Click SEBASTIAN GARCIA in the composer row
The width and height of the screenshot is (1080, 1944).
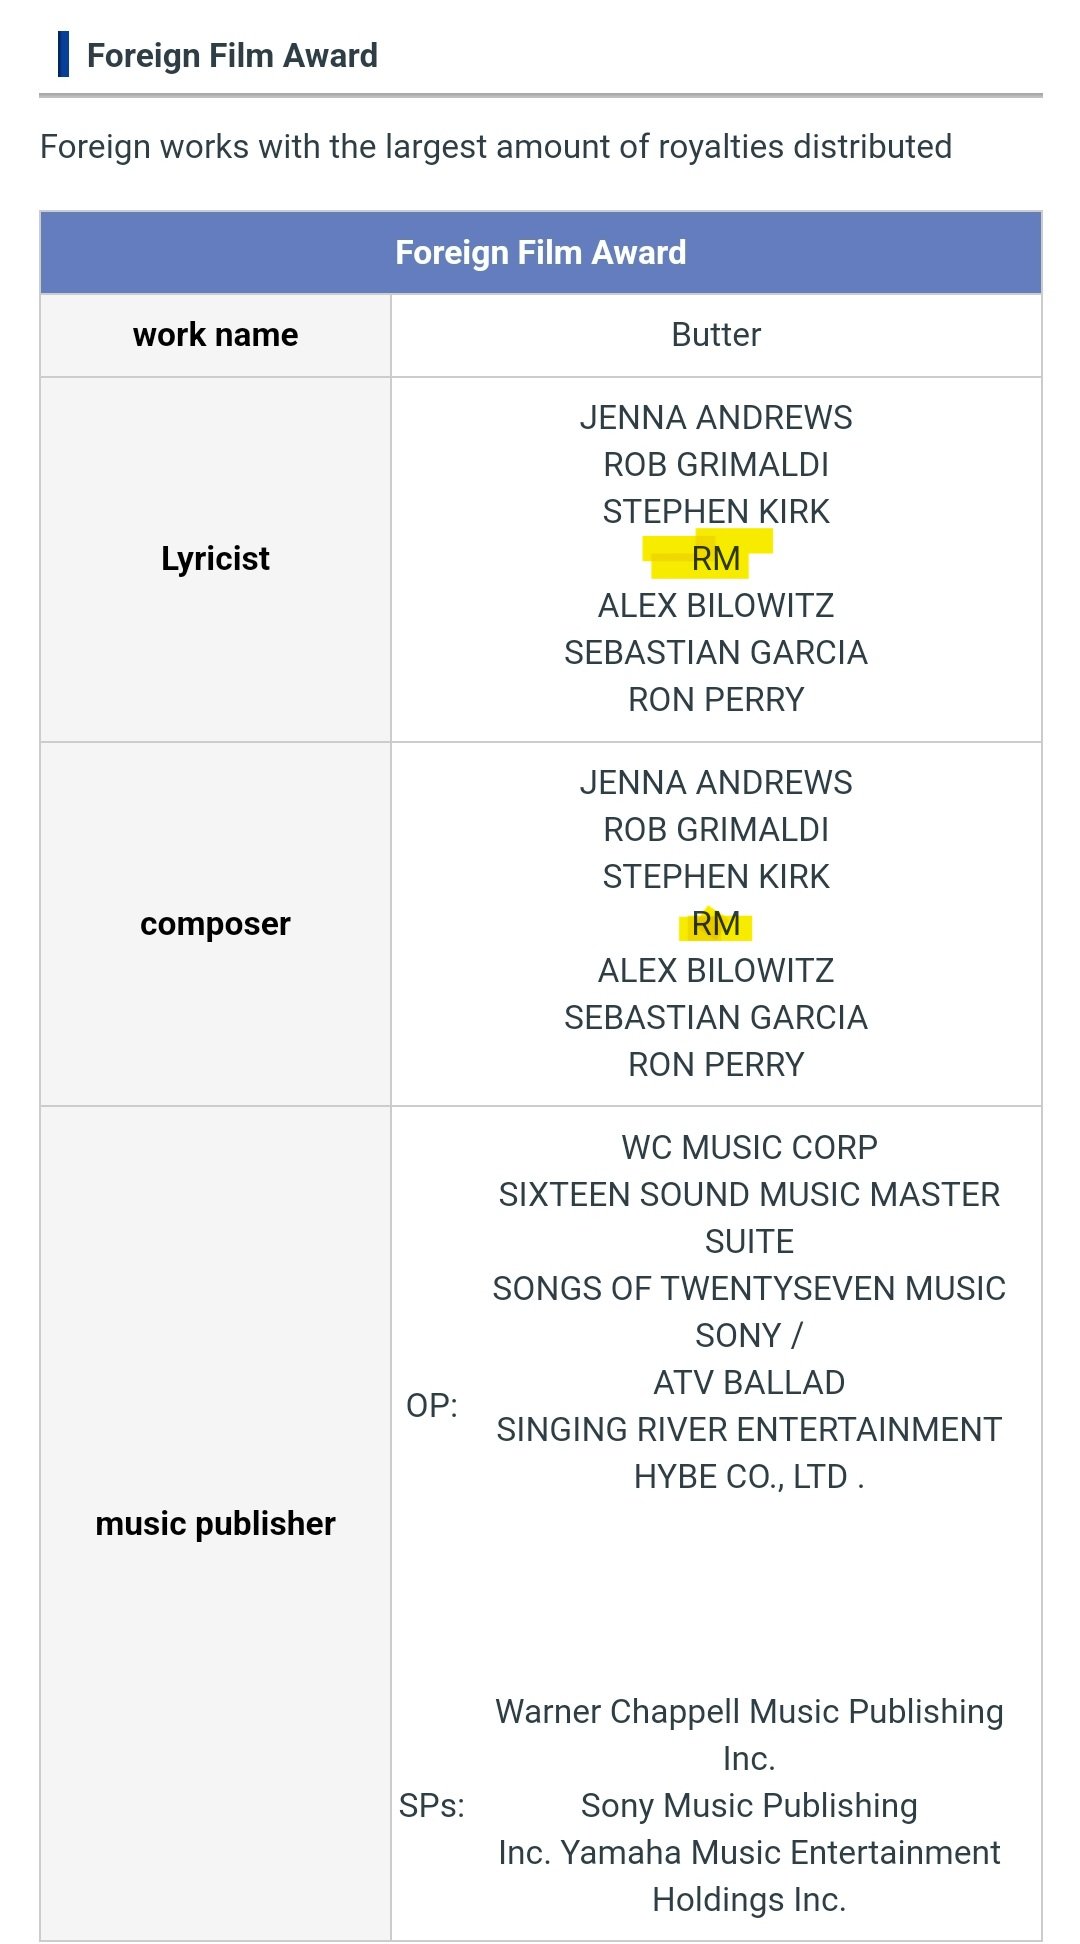(716, 1018)
